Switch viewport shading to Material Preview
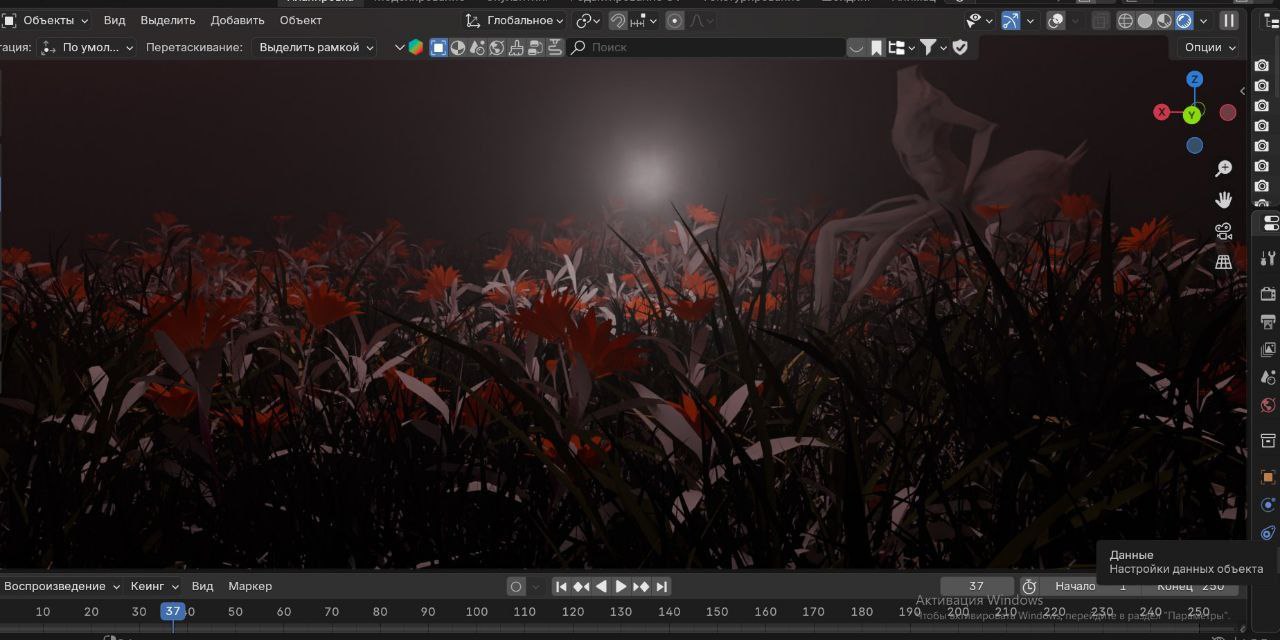Image resolution: width=1280 pixels, height=640 pixels. click(1164, 20)
